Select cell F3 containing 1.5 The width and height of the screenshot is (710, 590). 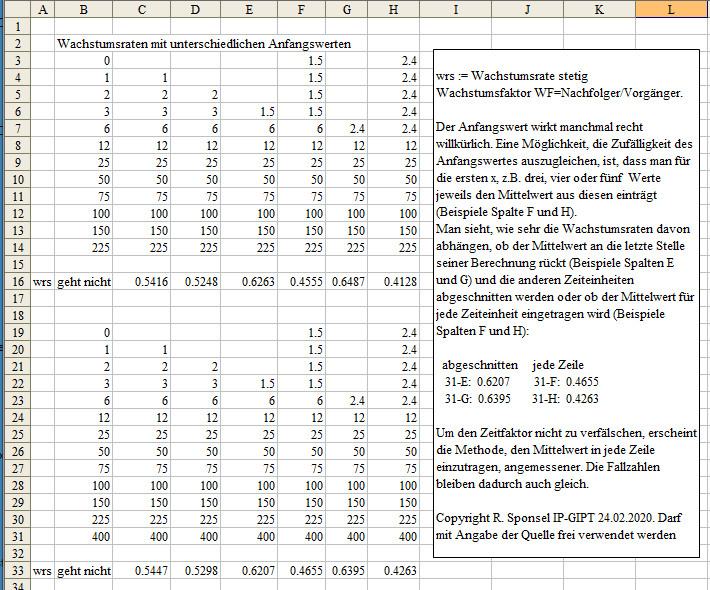pos(302,61)
